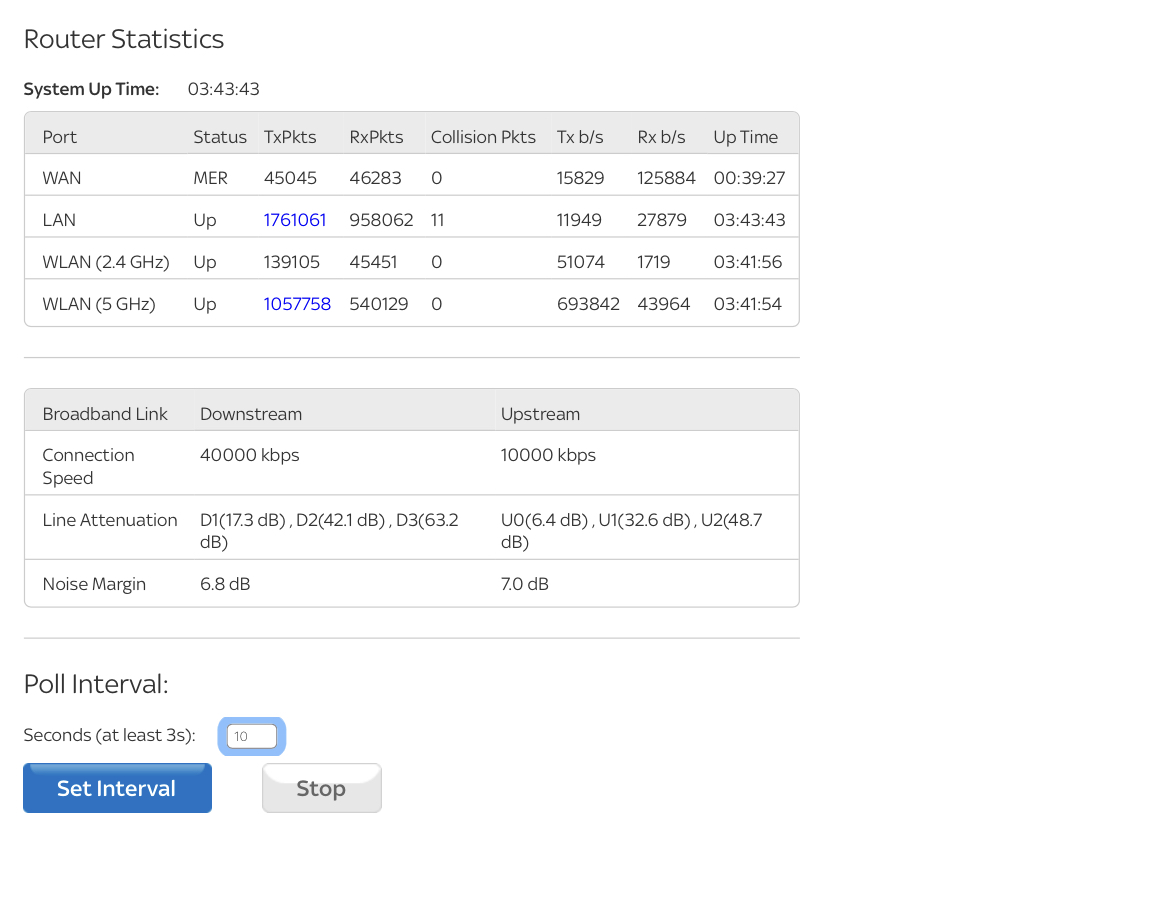Click the System Up Time value 03:43:43
The image size is (1170, 921).
[x=224, y=89]
